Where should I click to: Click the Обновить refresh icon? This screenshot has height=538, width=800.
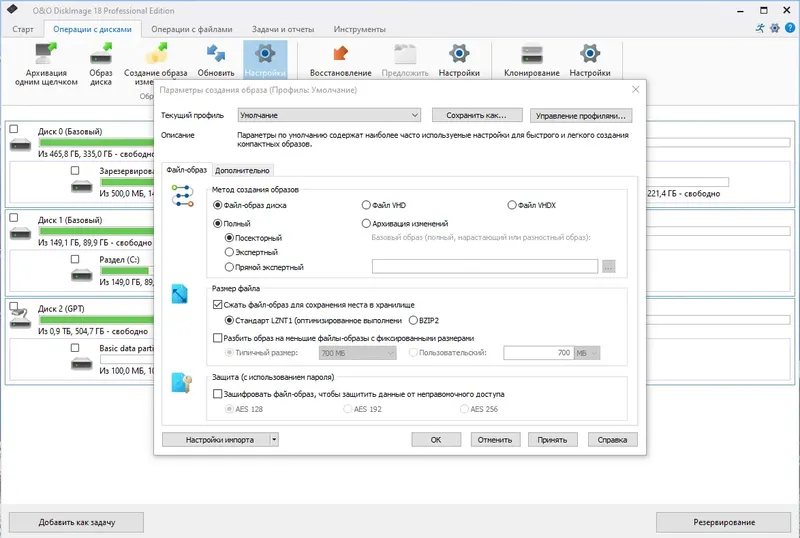click(216, 54)
